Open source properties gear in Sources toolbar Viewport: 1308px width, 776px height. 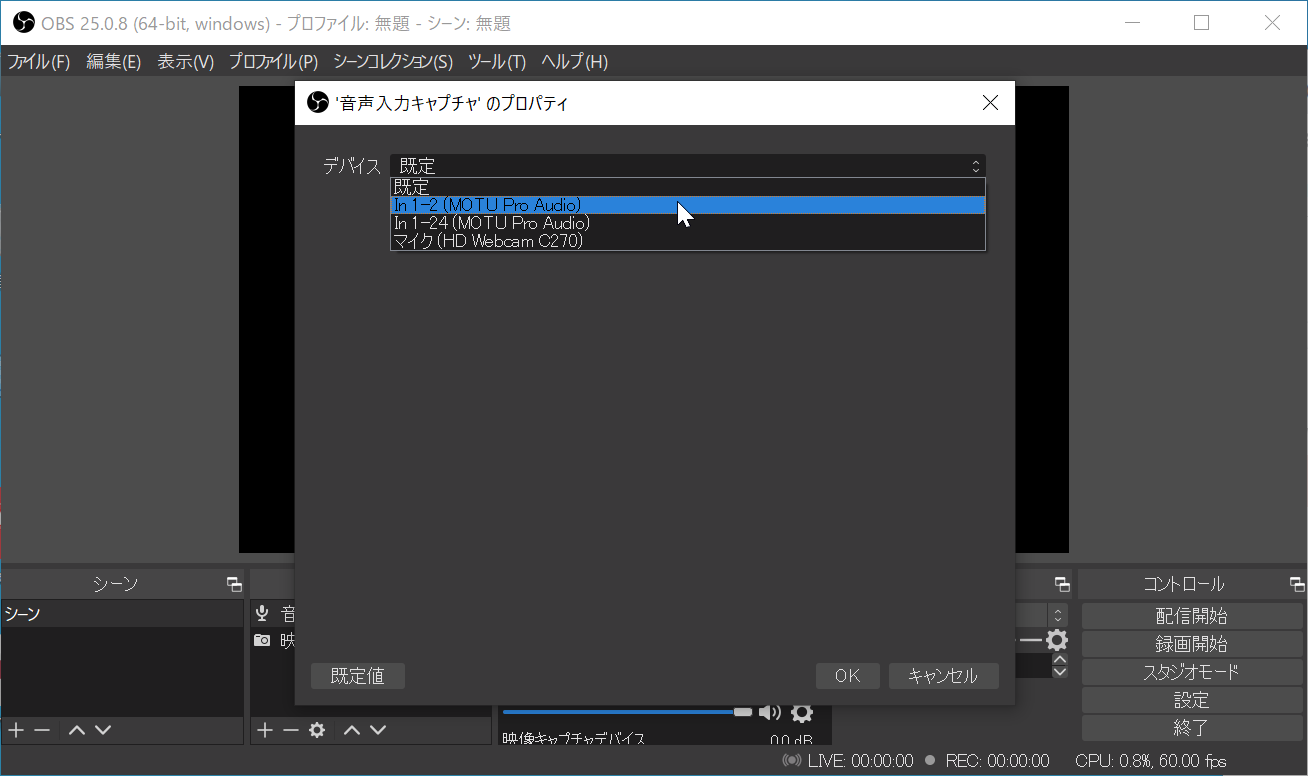click(317, 730)
